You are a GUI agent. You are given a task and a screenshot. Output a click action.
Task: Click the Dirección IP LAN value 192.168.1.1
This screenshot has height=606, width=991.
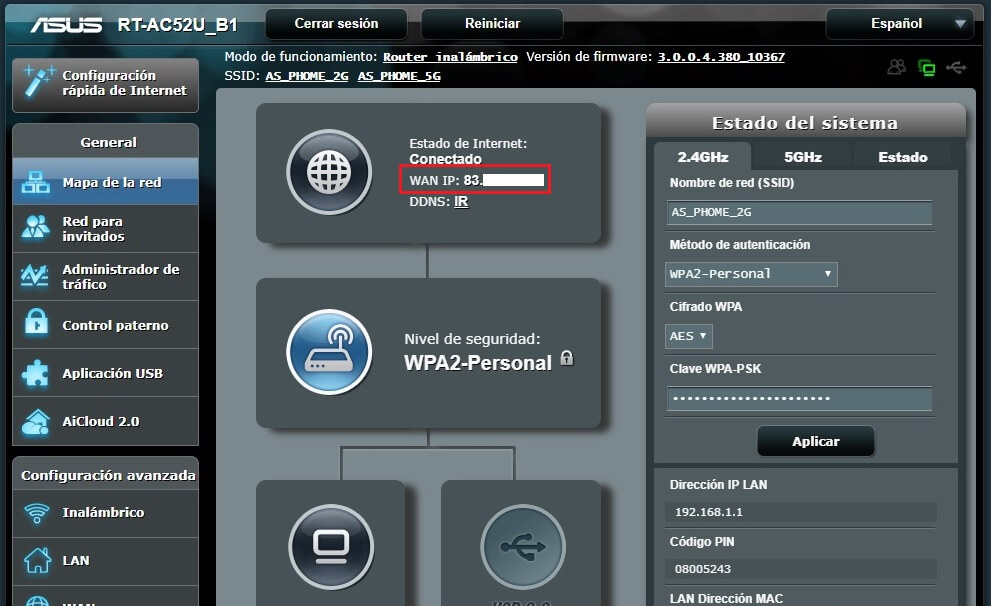708,512
